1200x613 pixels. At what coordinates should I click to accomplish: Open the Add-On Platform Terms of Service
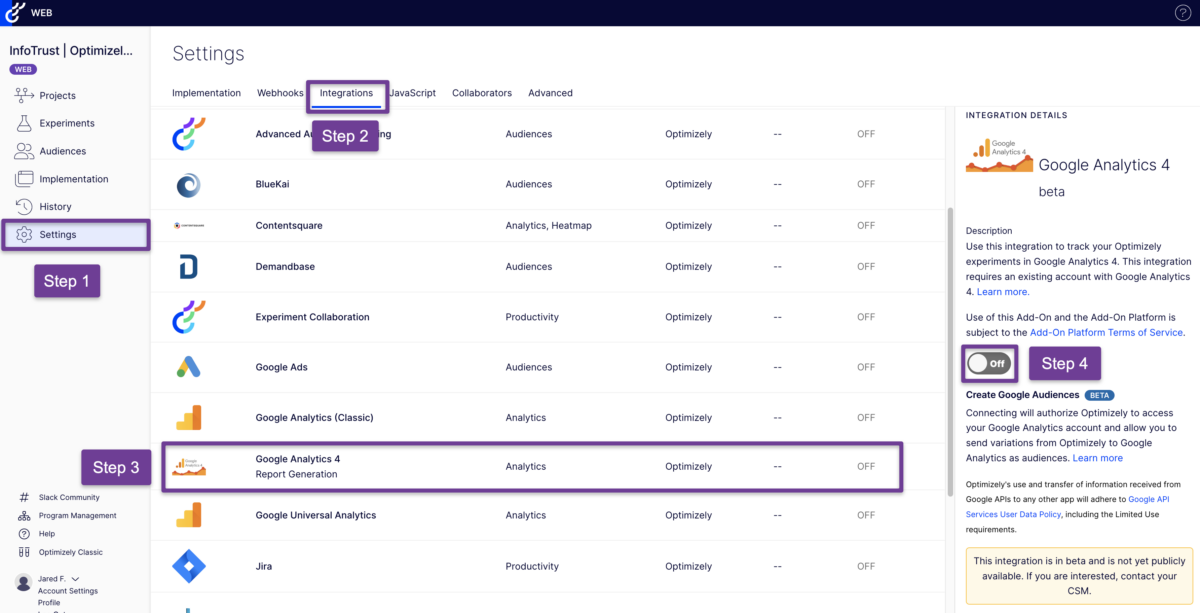(1106, 331)
